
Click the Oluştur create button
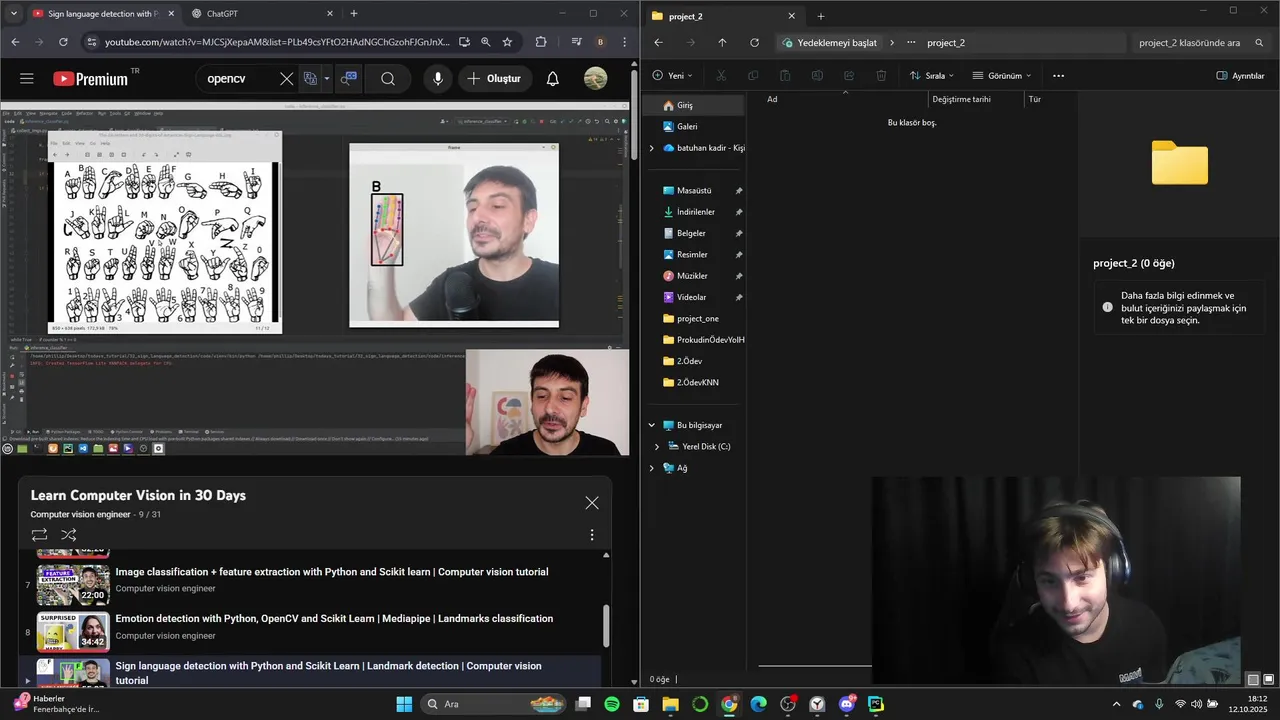(x=494, y=79)
